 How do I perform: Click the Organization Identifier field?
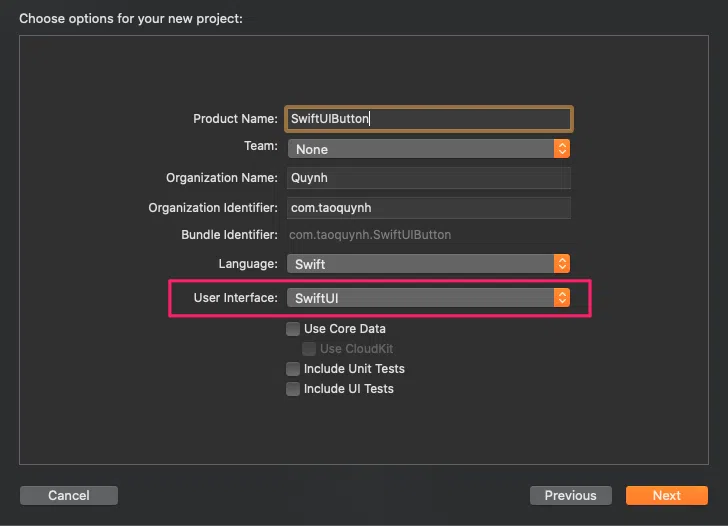(429, 208)
